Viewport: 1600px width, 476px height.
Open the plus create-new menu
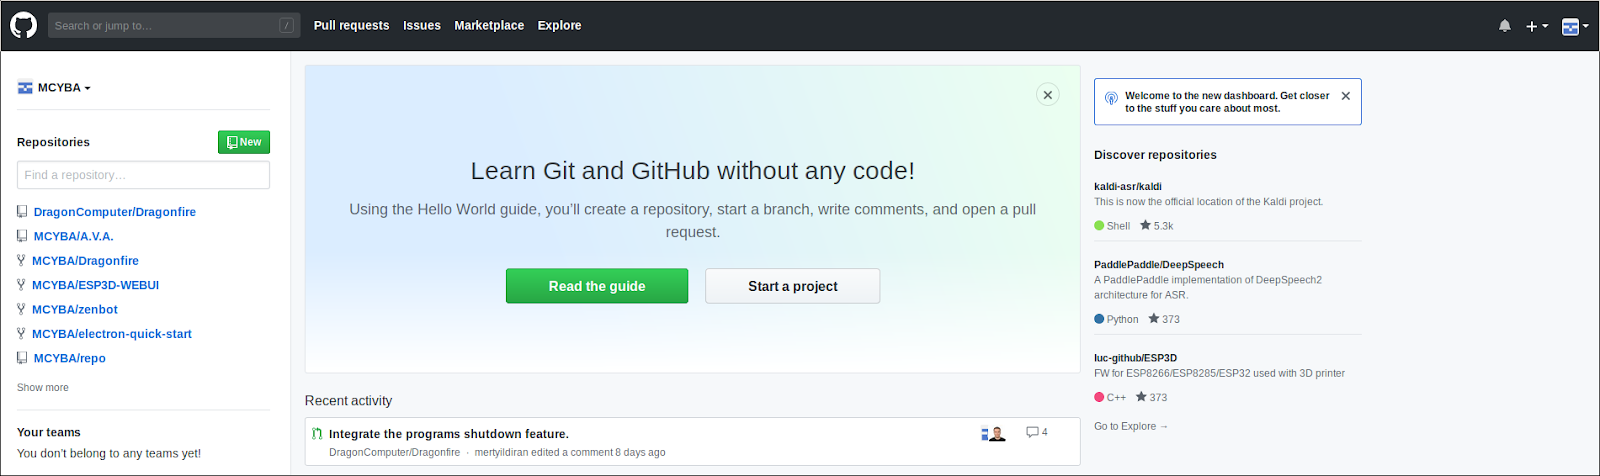click(x=1537, y=26)
